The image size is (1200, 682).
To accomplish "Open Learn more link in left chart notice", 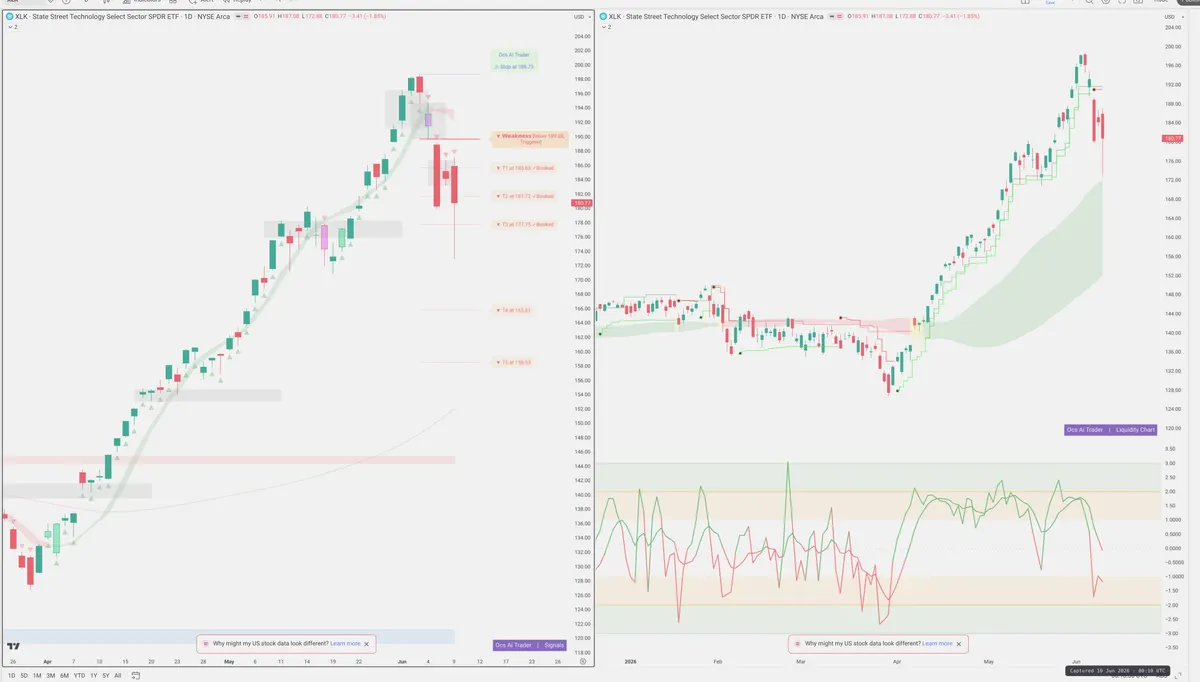I will tap(345, 644).
